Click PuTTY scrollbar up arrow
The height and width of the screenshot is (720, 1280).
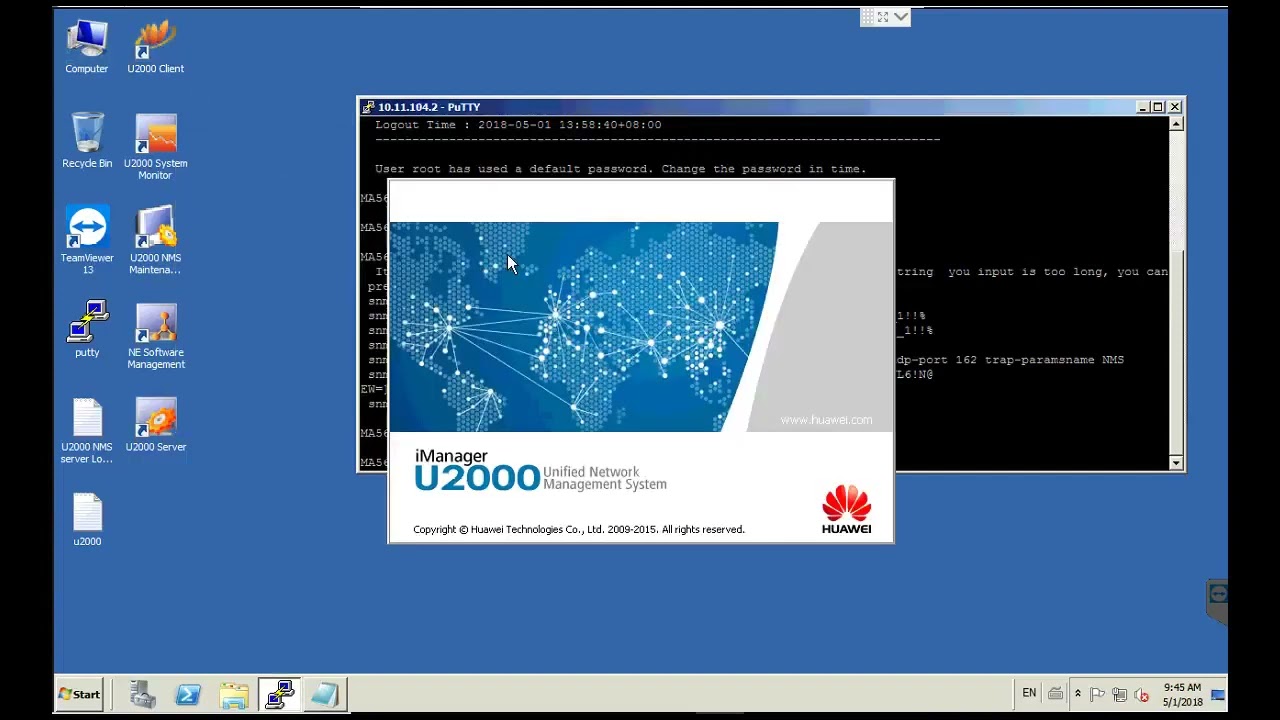point(1176,124)
